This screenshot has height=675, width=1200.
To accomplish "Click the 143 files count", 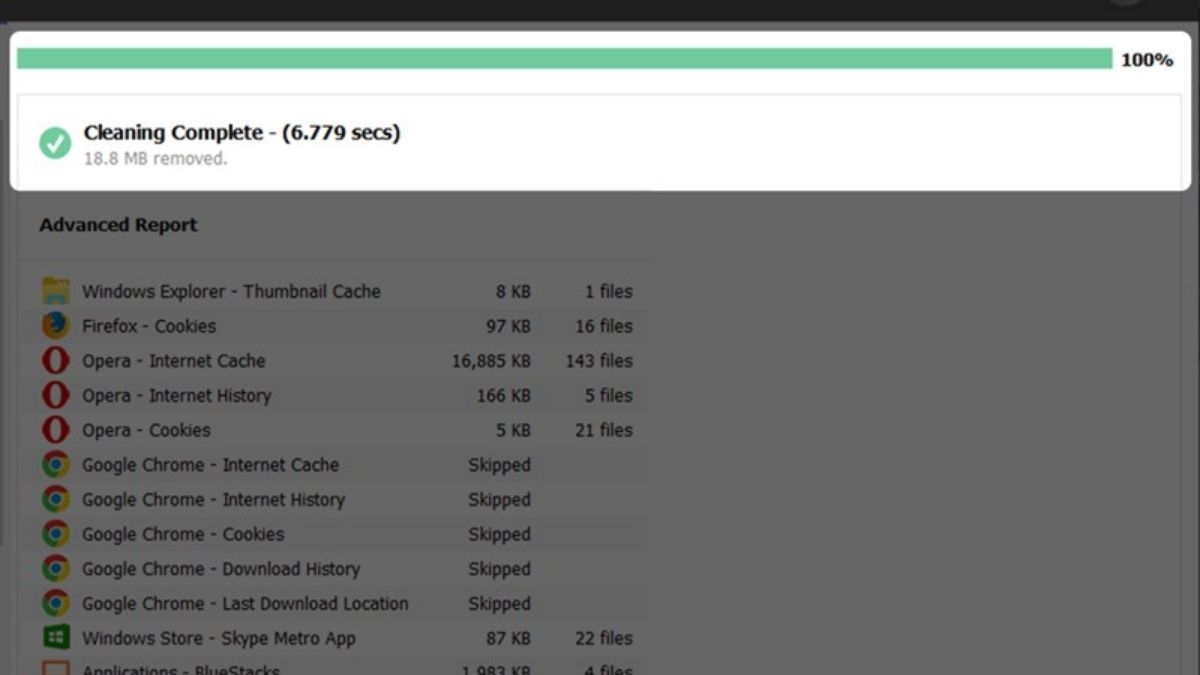I will (x=599, y=361).
